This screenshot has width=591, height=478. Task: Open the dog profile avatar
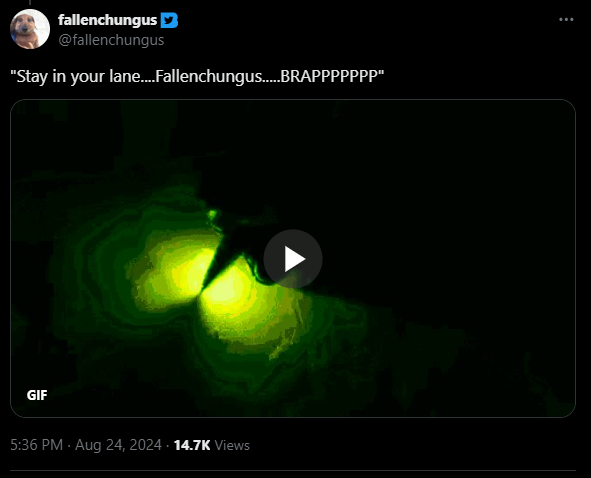(30, 29)
